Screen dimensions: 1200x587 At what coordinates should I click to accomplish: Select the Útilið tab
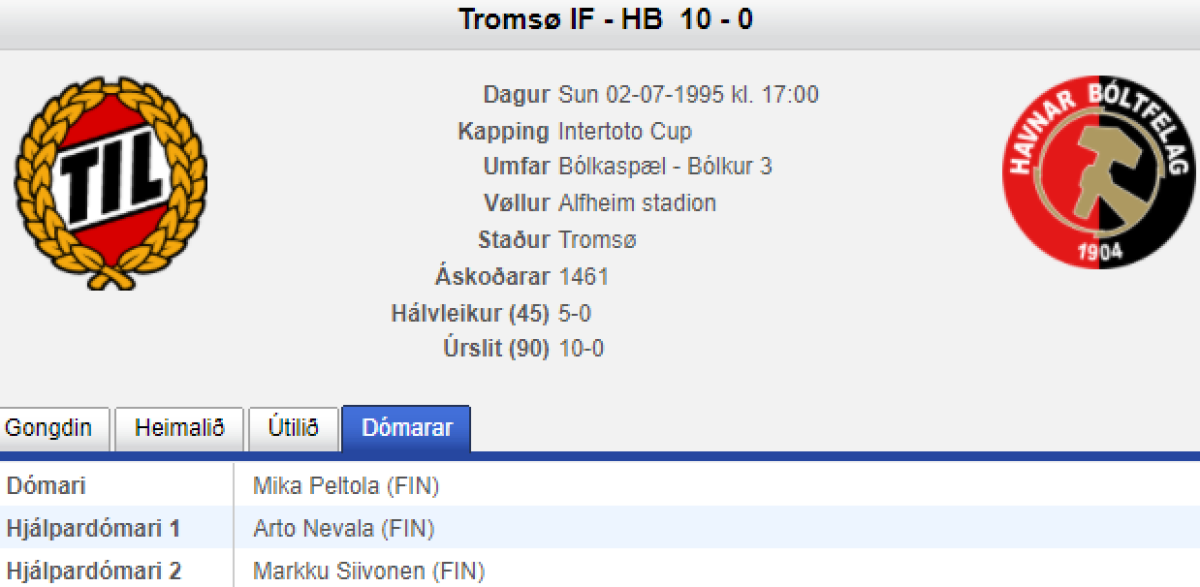(x=293, y=429)
